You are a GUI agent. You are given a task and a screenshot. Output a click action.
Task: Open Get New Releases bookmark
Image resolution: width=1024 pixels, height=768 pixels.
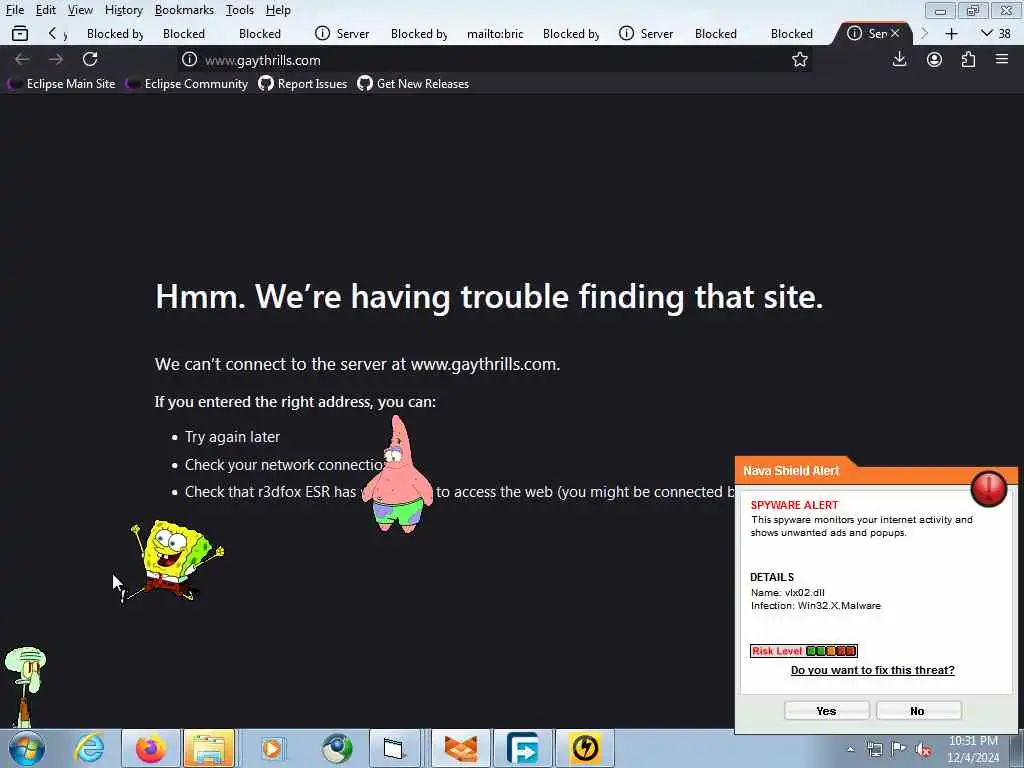413,84
